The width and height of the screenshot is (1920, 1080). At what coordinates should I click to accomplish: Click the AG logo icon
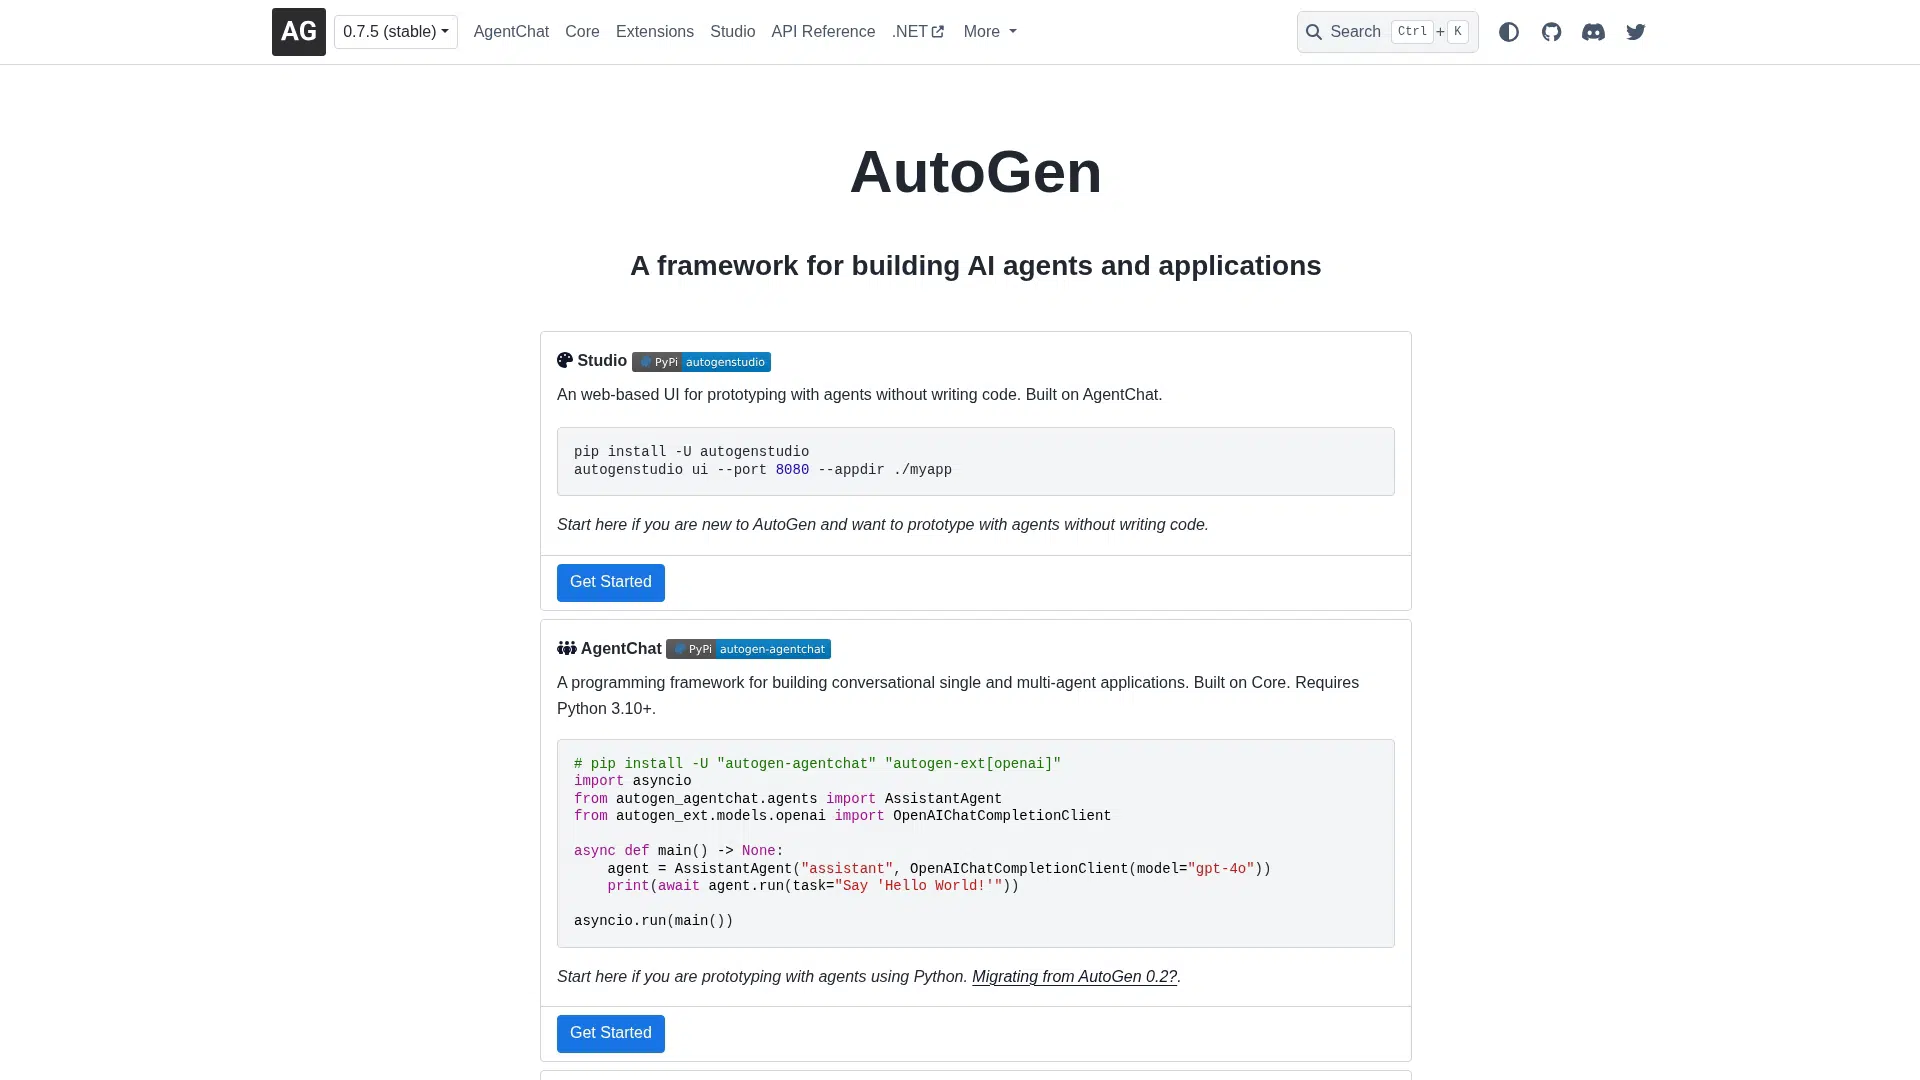(x=298, y=32)
